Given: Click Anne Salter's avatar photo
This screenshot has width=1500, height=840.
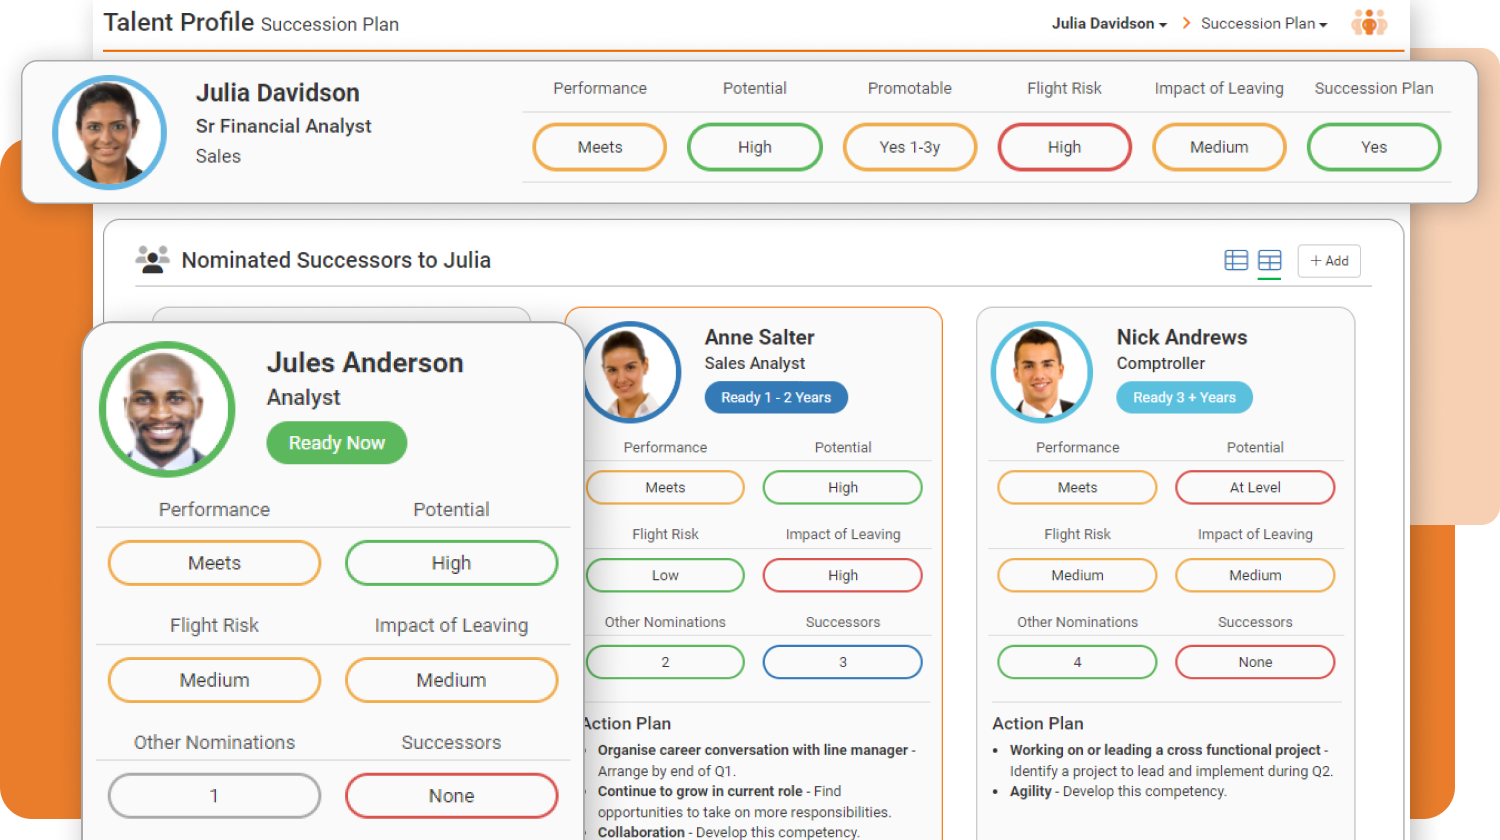Looking at the screenshot, I should (x=631, y=372).
